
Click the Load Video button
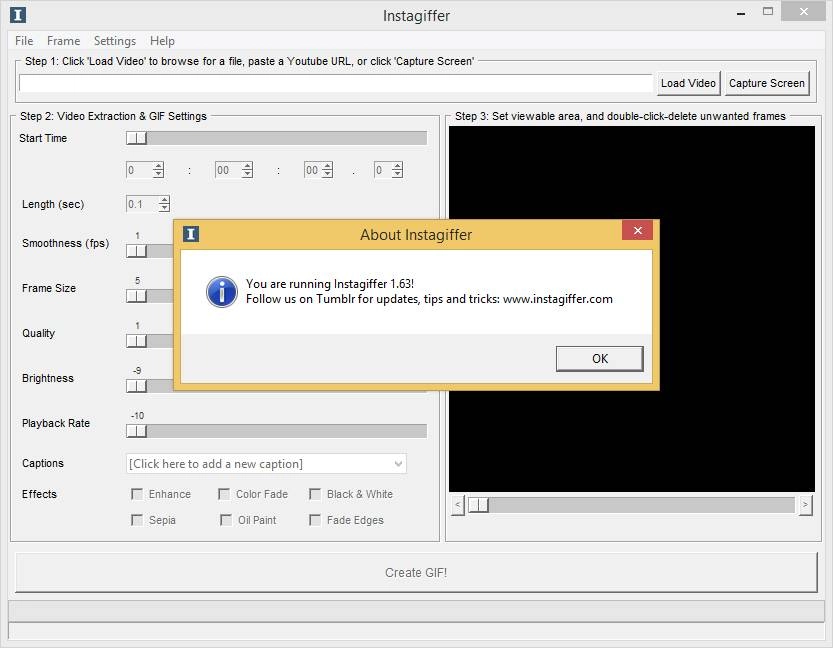point(688,83)
